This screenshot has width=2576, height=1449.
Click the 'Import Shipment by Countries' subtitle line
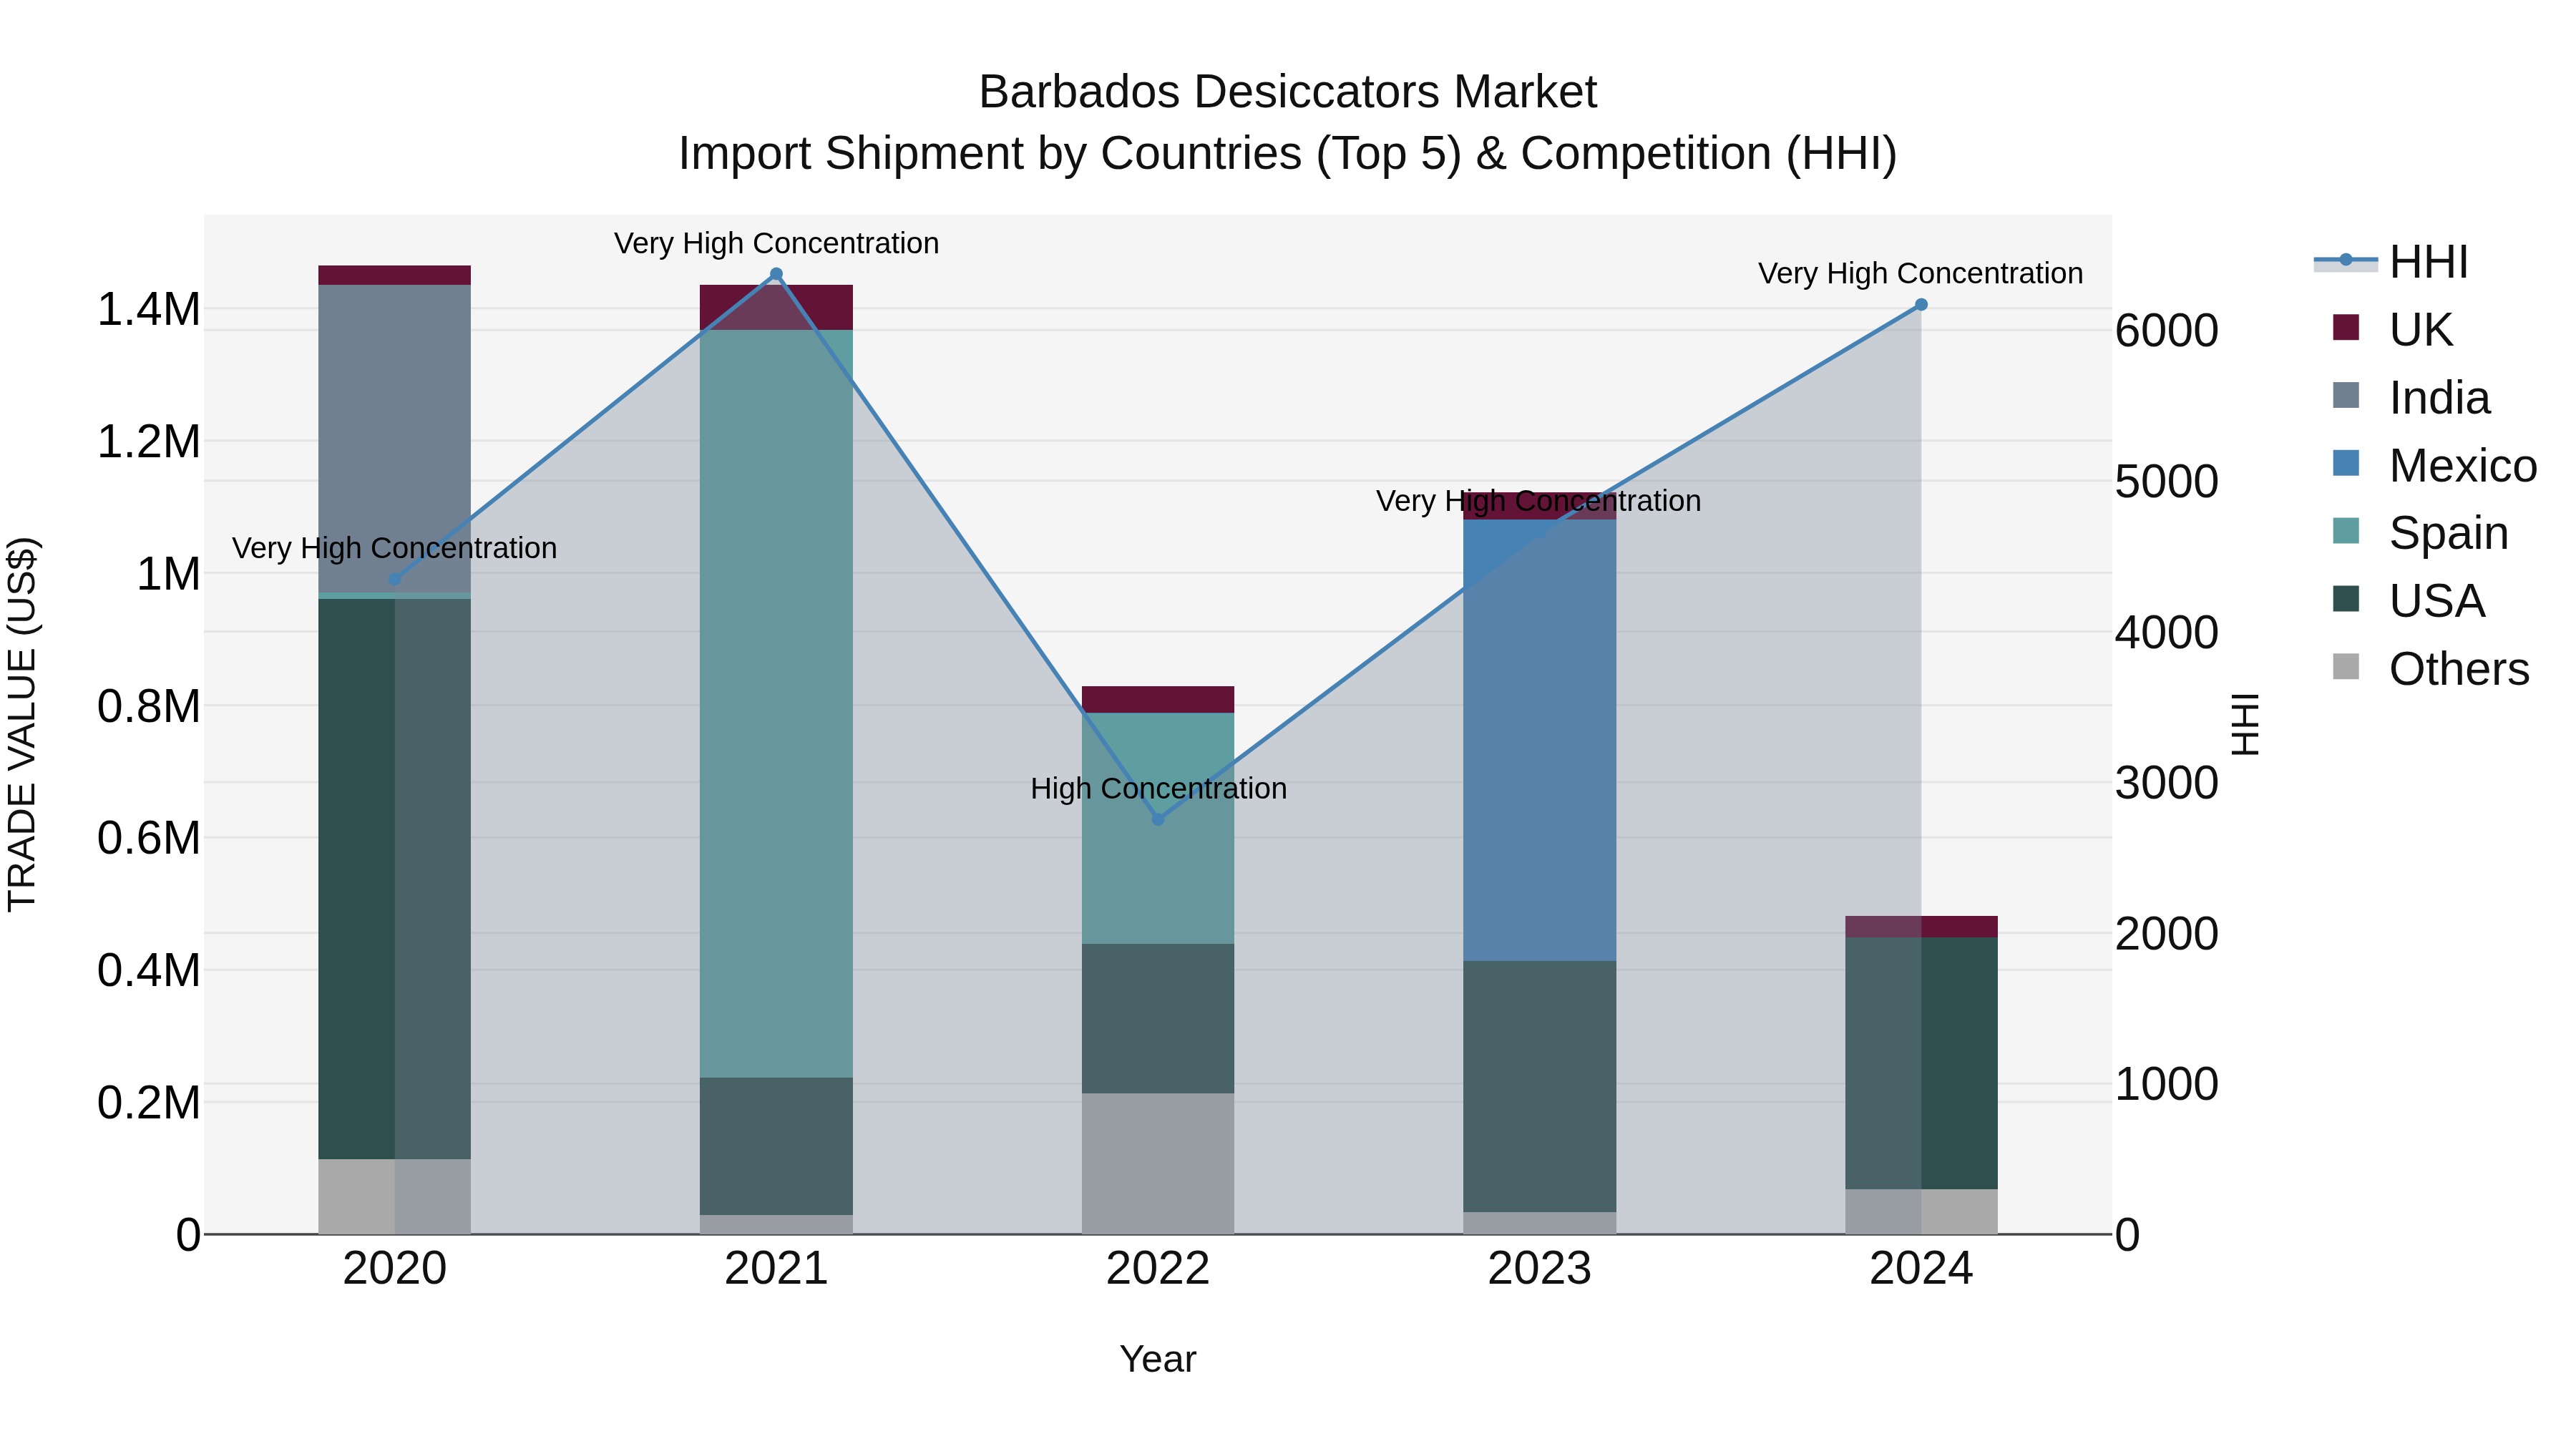pos(1288,154)
